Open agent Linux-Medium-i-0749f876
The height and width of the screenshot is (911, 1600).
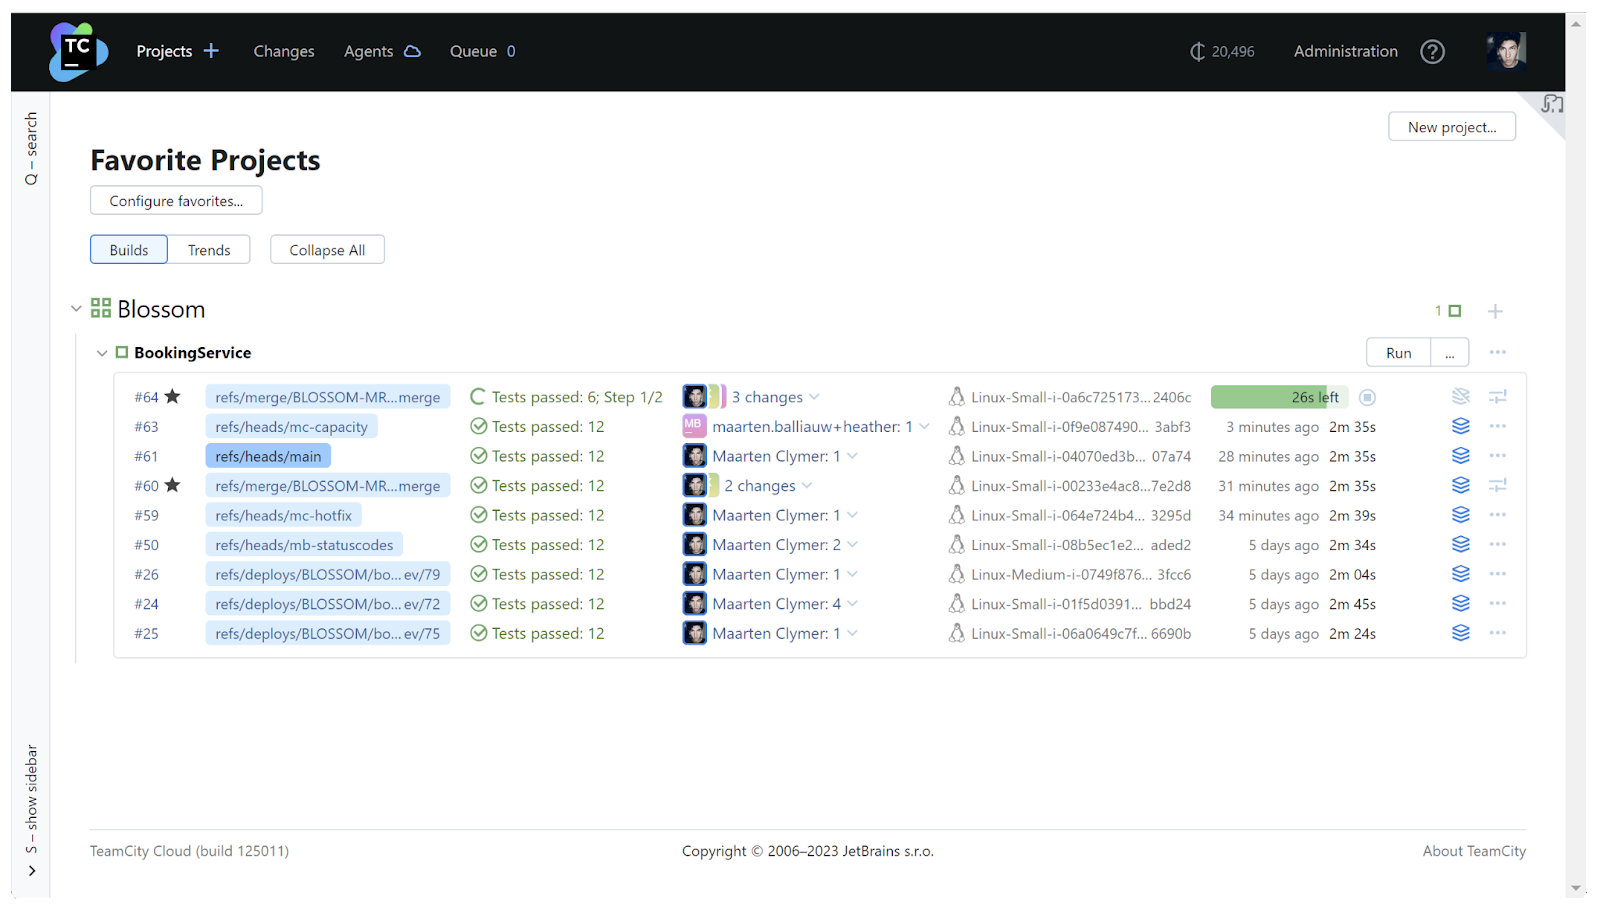pos(1081,574)
